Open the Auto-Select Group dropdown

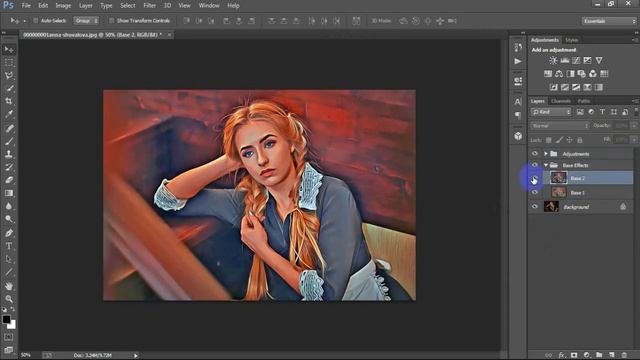pos(86,20)
